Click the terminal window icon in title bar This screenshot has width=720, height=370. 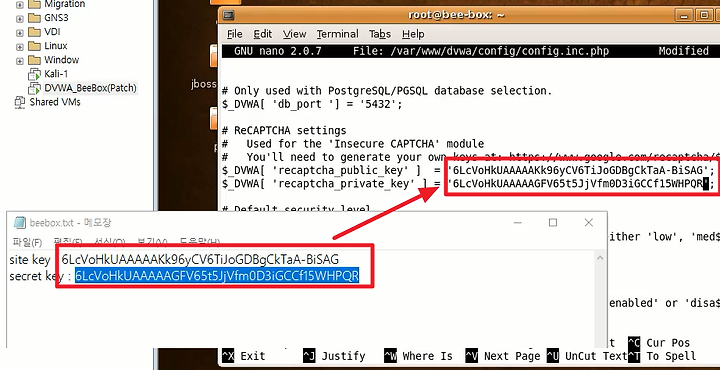coord(228,15)
